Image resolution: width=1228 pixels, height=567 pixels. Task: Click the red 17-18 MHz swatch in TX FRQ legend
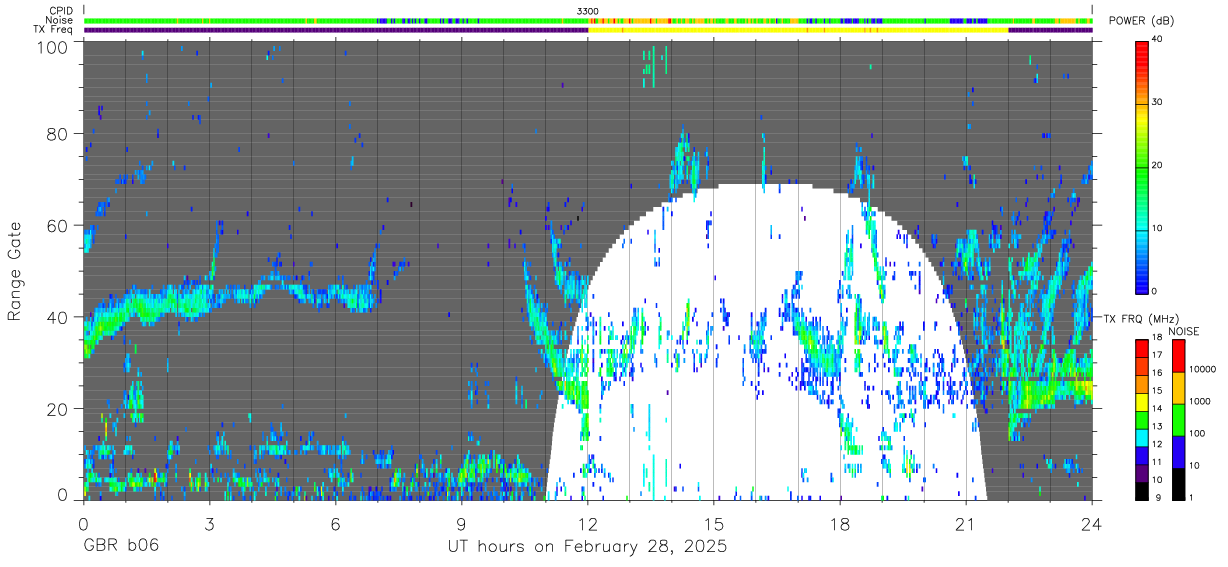(1141, 349)
